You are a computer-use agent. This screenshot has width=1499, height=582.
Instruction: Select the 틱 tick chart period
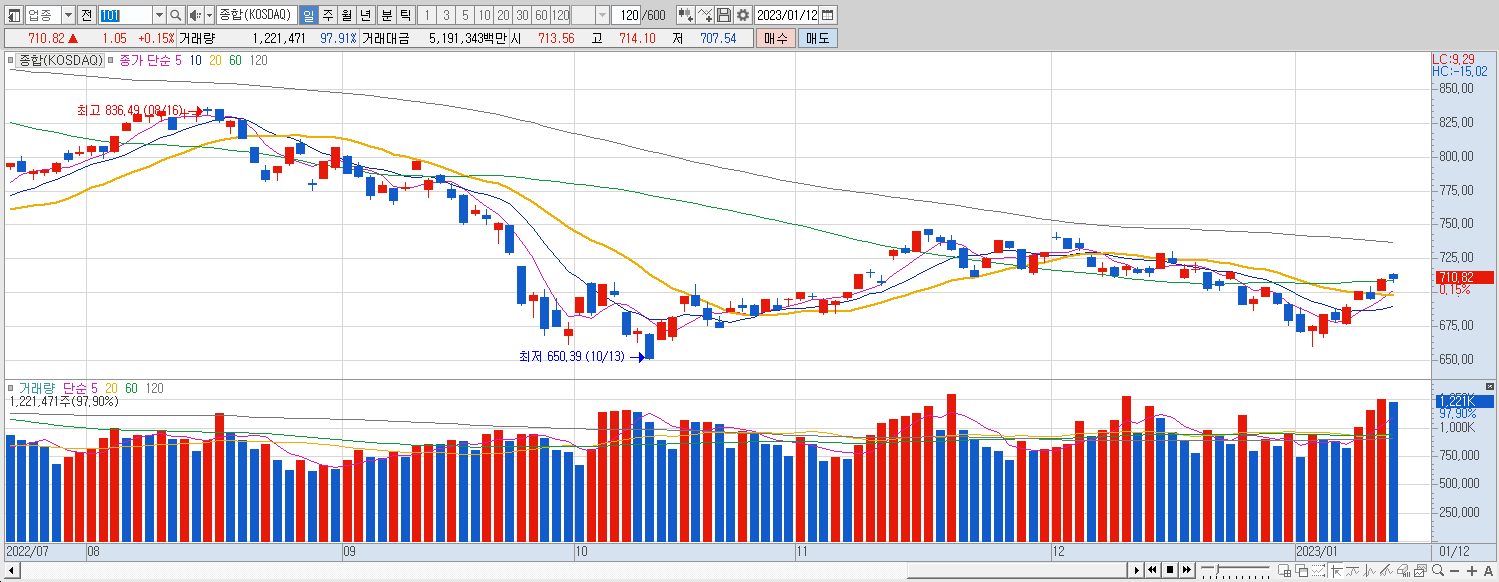405,15
